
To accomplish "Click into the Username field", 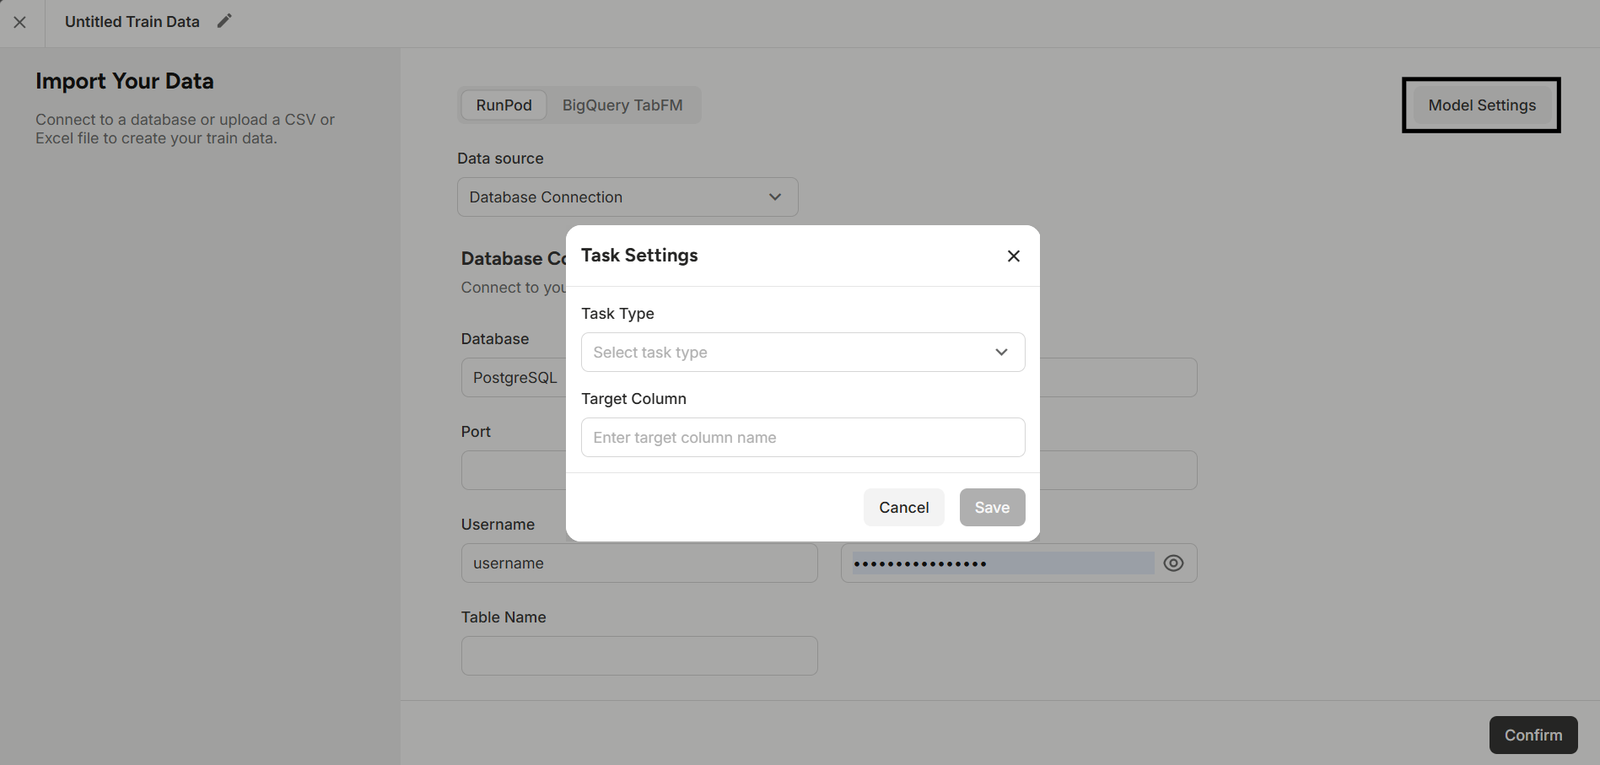I will point(639,563).
